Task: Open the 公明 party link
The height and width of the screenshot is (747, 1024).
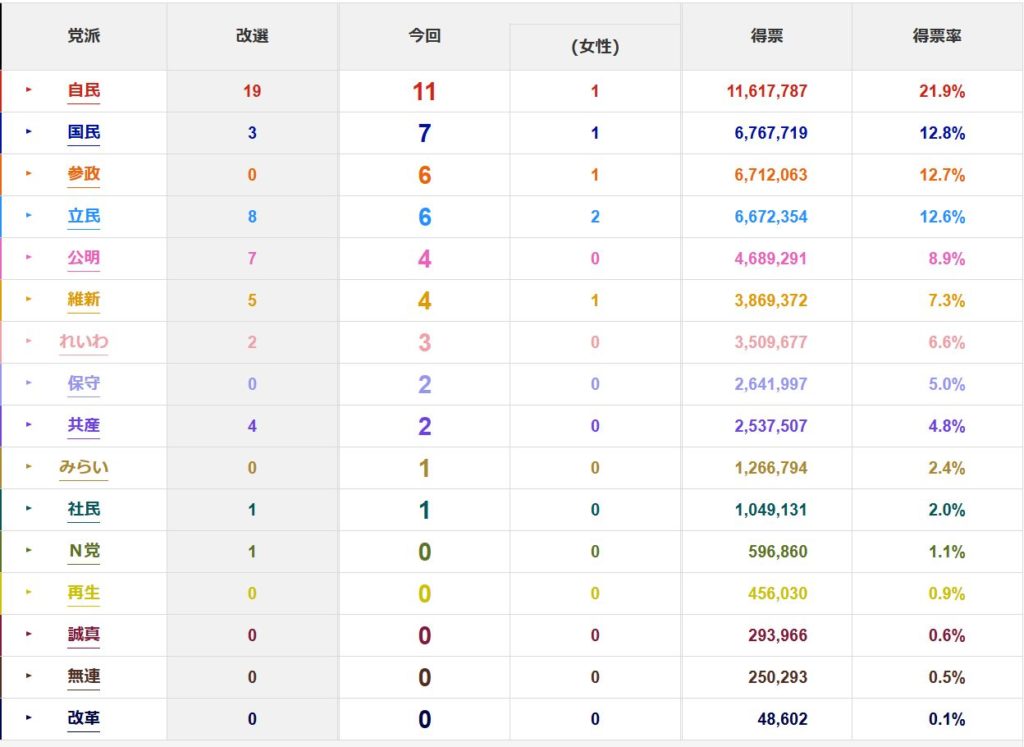Action: (x=84, y=258)
